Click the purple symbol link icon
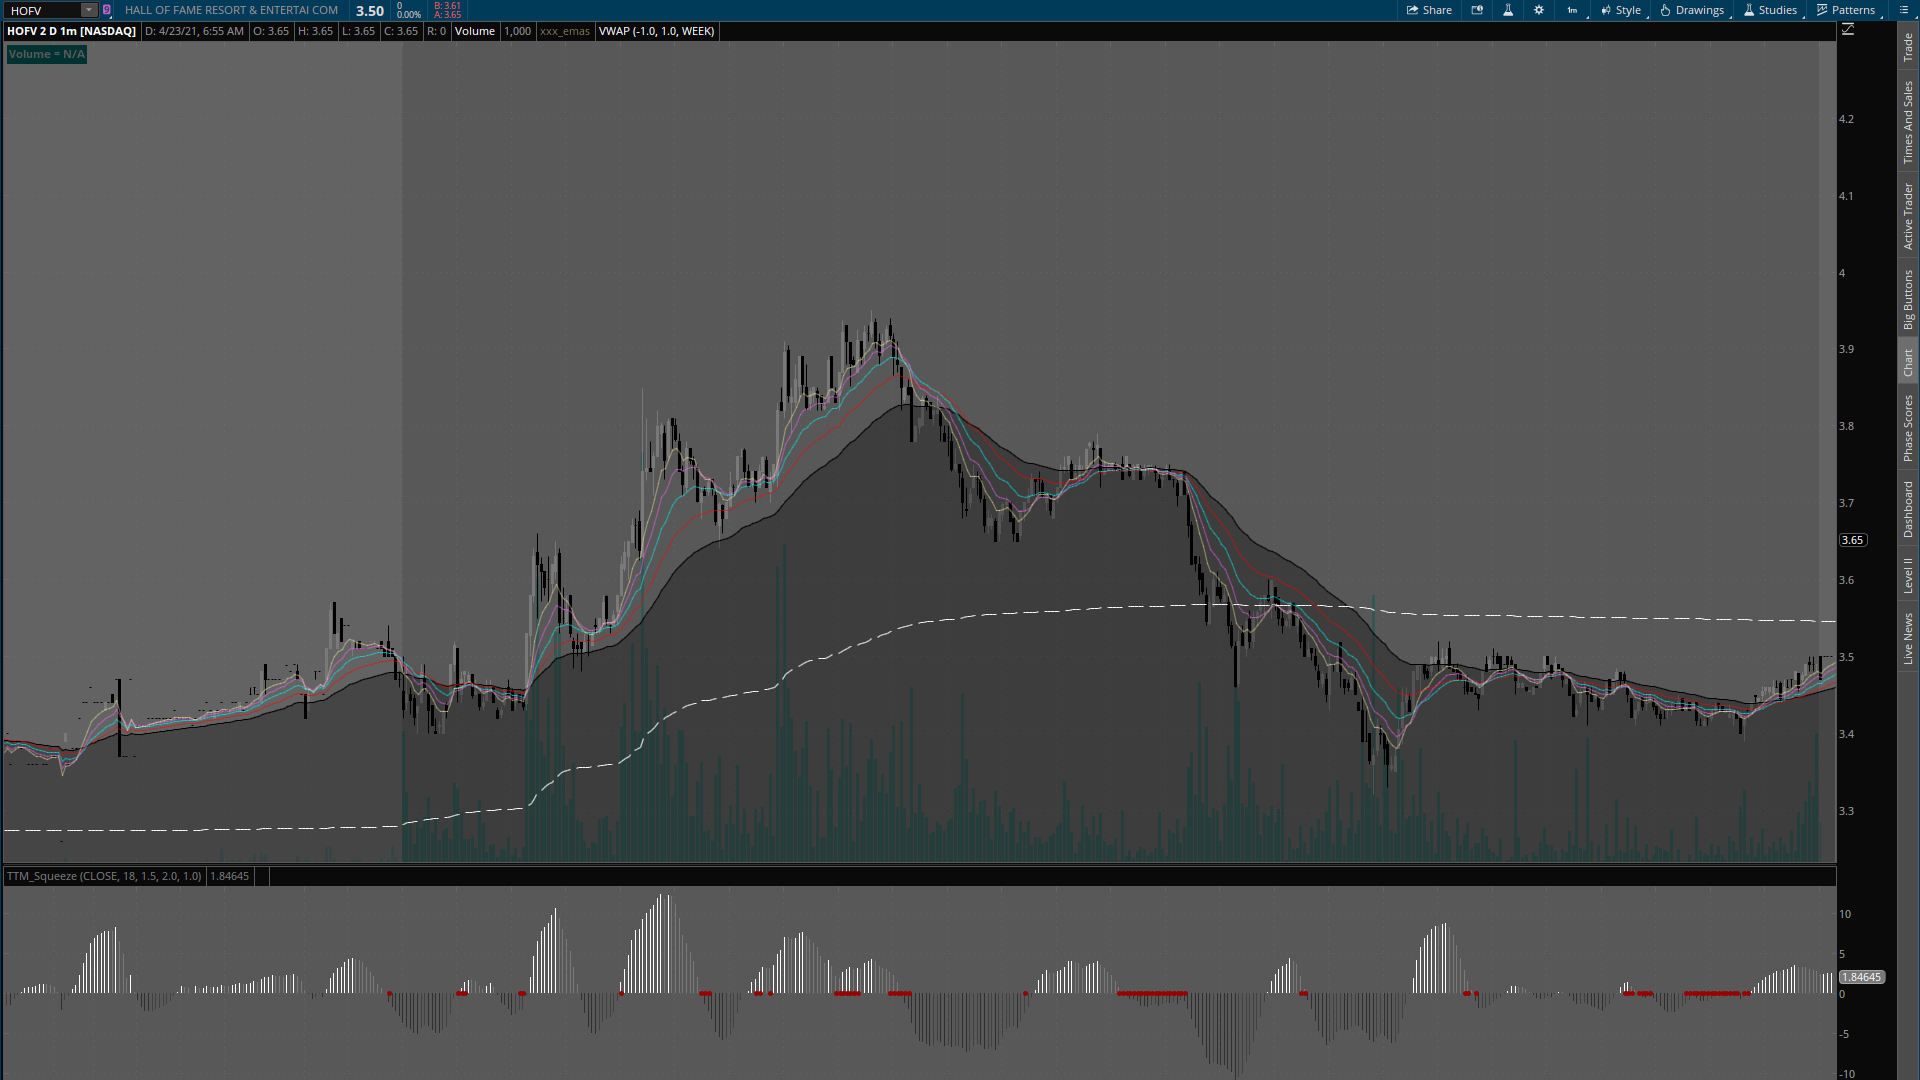The height and width of the screenshot is (1080, 1920). tap(107, 10)
